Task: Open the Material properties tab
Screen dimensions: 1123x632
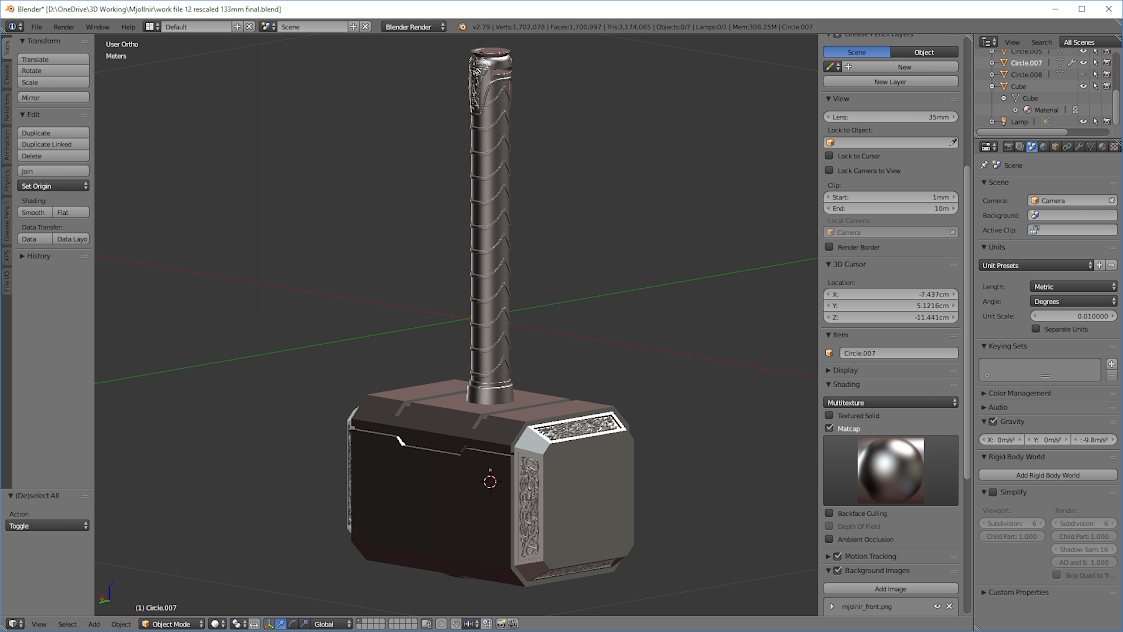Action: [1102, 146]
